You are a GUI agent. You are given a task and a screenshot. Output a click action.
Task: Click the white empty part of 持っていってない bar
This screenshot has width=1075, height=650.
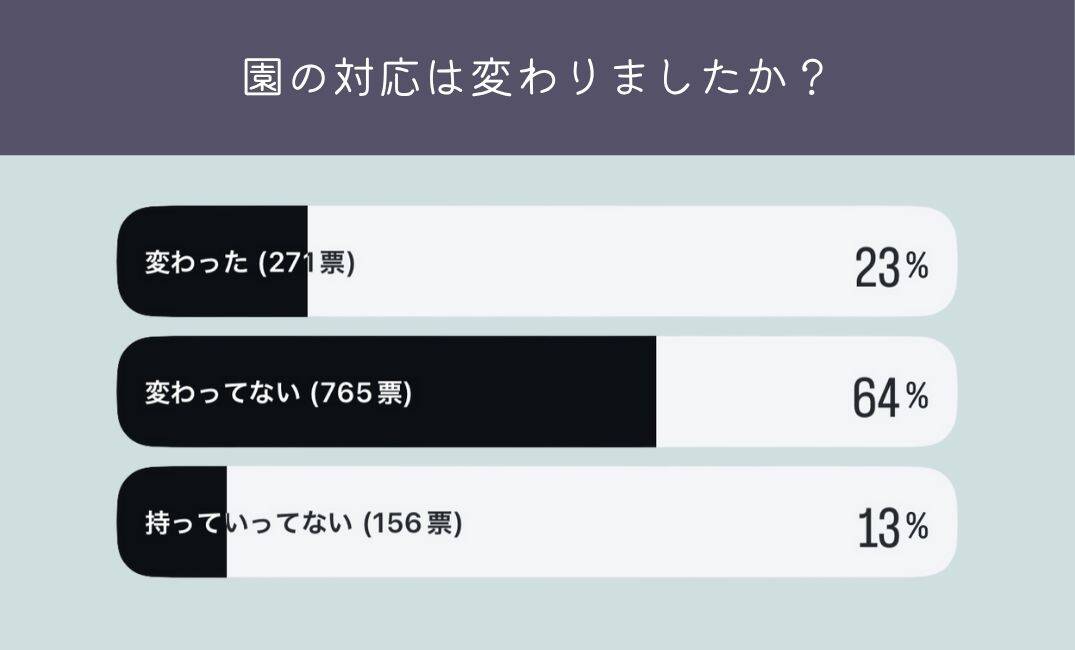(x=650, y=523)
